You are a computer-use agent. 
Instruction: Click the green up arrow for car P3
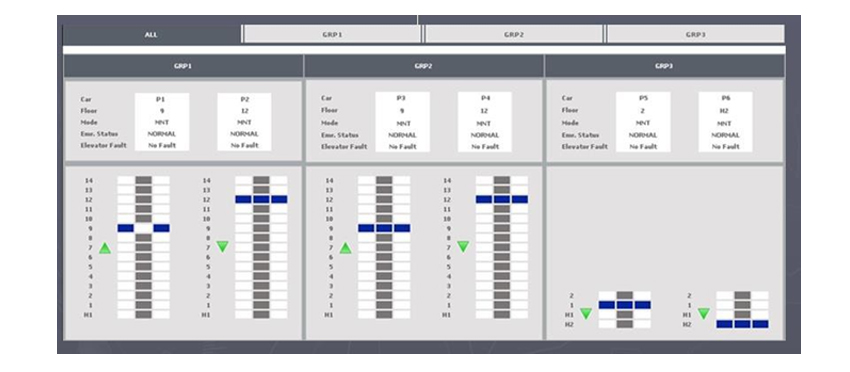tap(345, 248)
